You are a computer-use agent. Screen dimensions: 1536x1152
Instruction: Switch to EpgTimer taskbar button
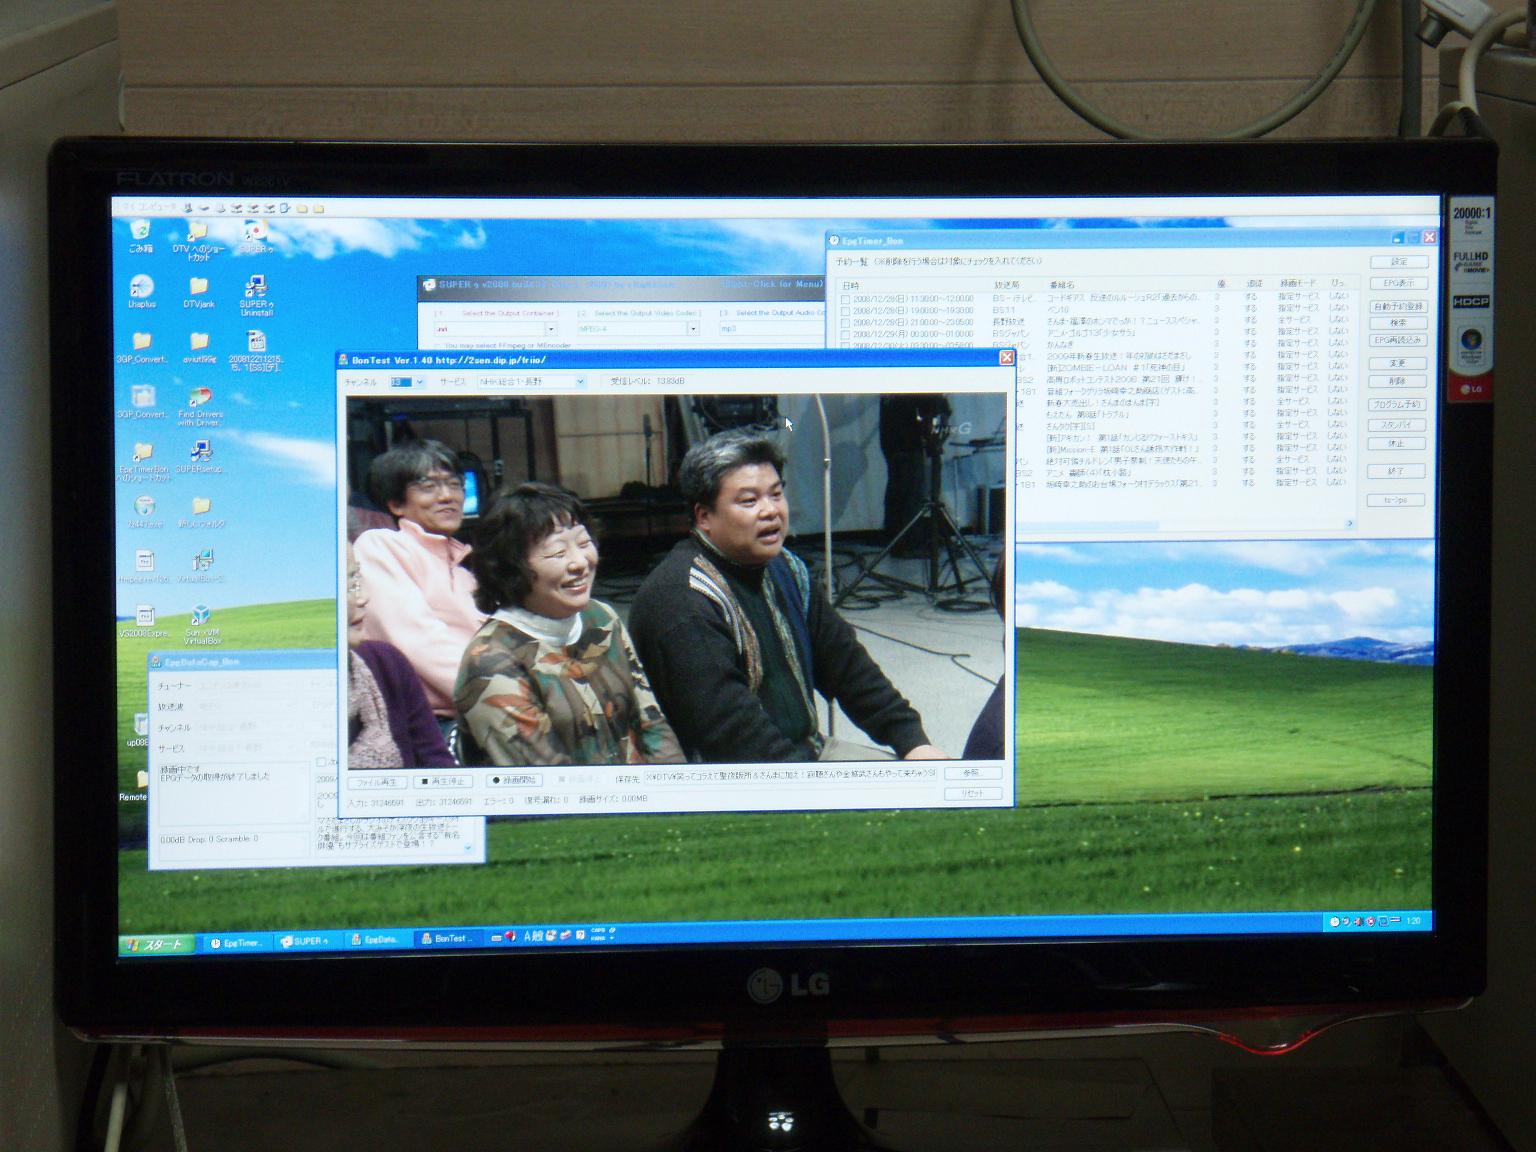236,942
